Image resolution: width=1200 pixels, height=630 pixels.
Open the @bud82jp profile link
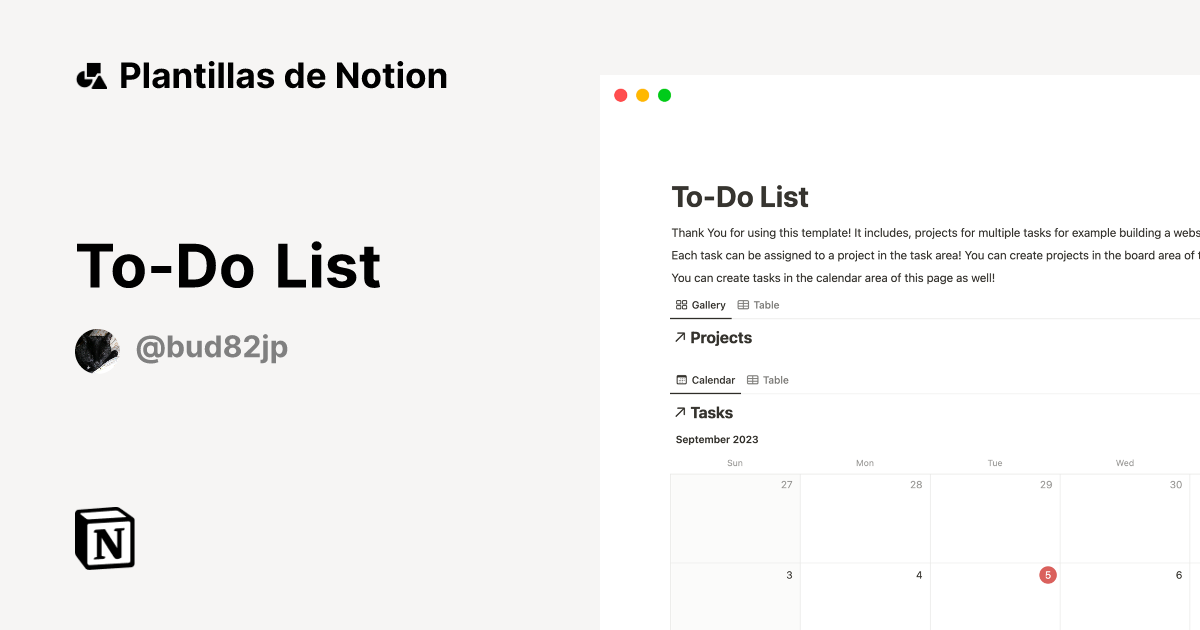(x=212, y=348)
